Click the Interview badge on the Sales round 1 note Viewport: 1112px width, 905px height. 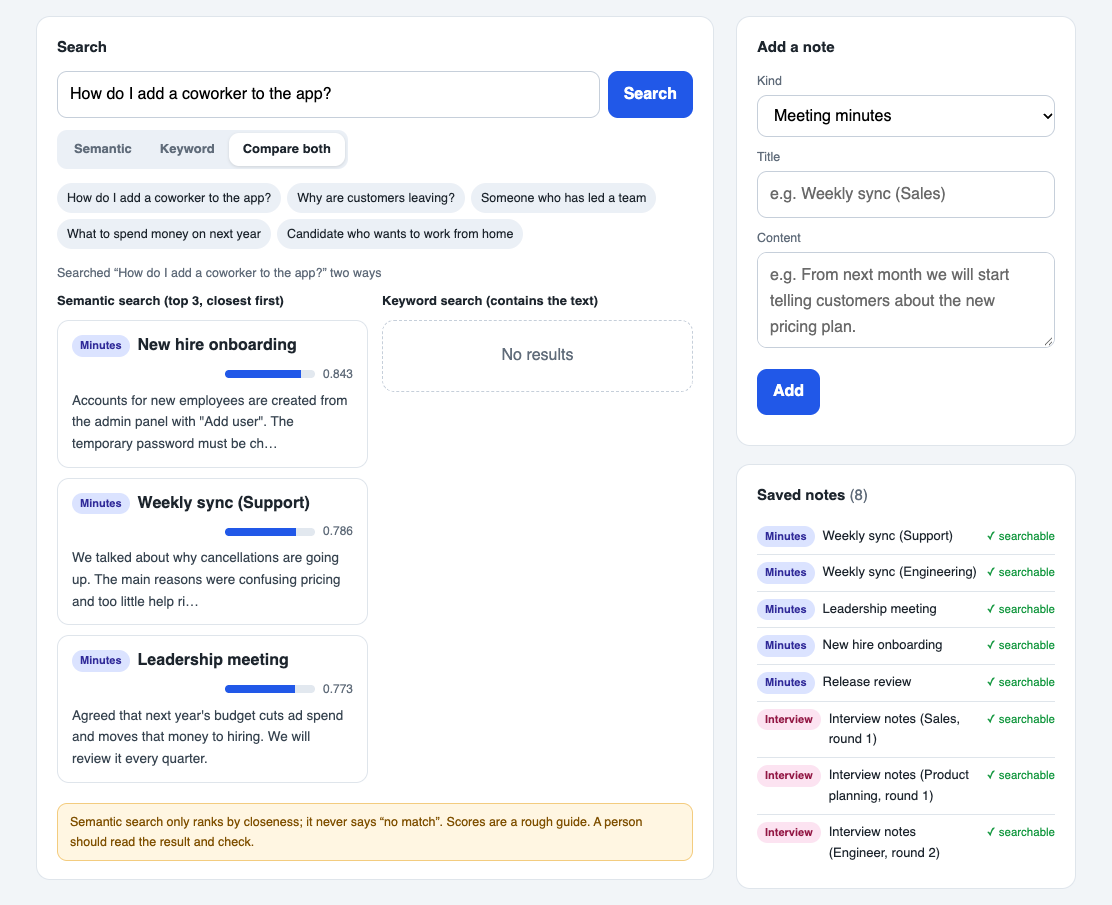click(x=789, y=719)
